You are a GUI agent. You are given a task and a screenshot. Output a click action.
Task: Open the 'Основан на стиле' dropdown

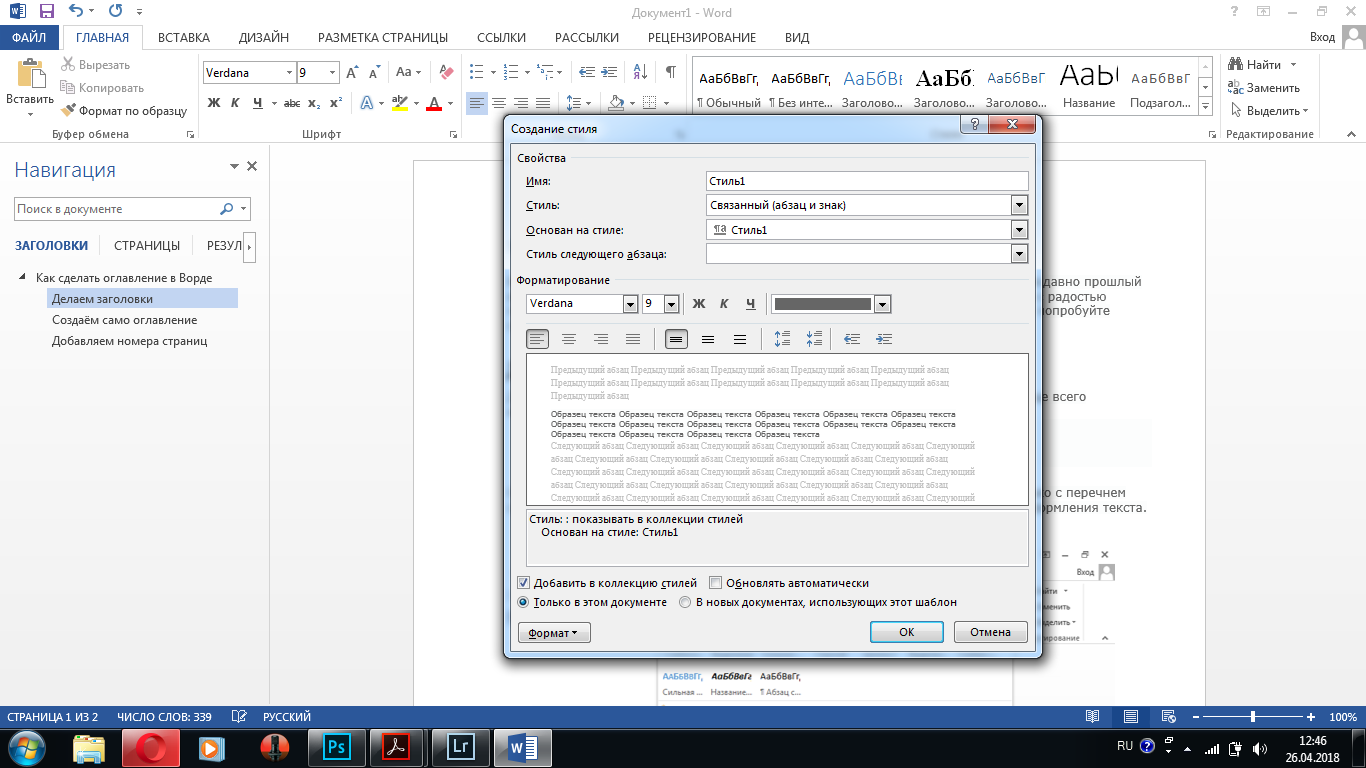1019,230
